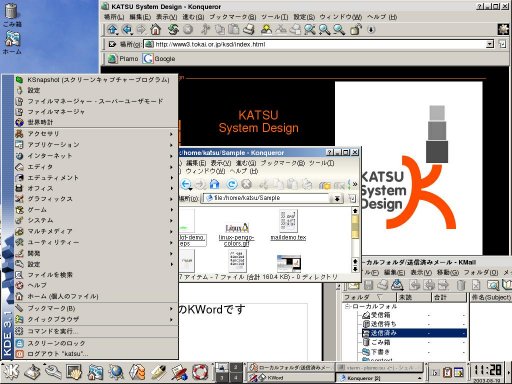
Task: Open the location dropdown in the Sample Konqueror window
Action: pyautogui.click(x=337, y=198)
